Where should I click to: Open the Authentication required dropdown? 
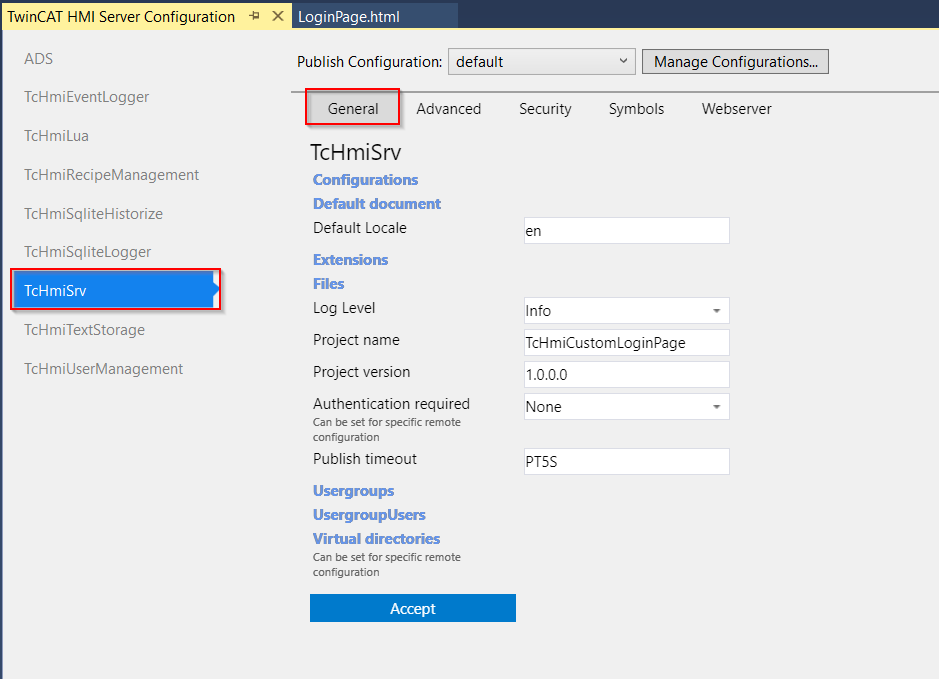click(x=626, y=407)
